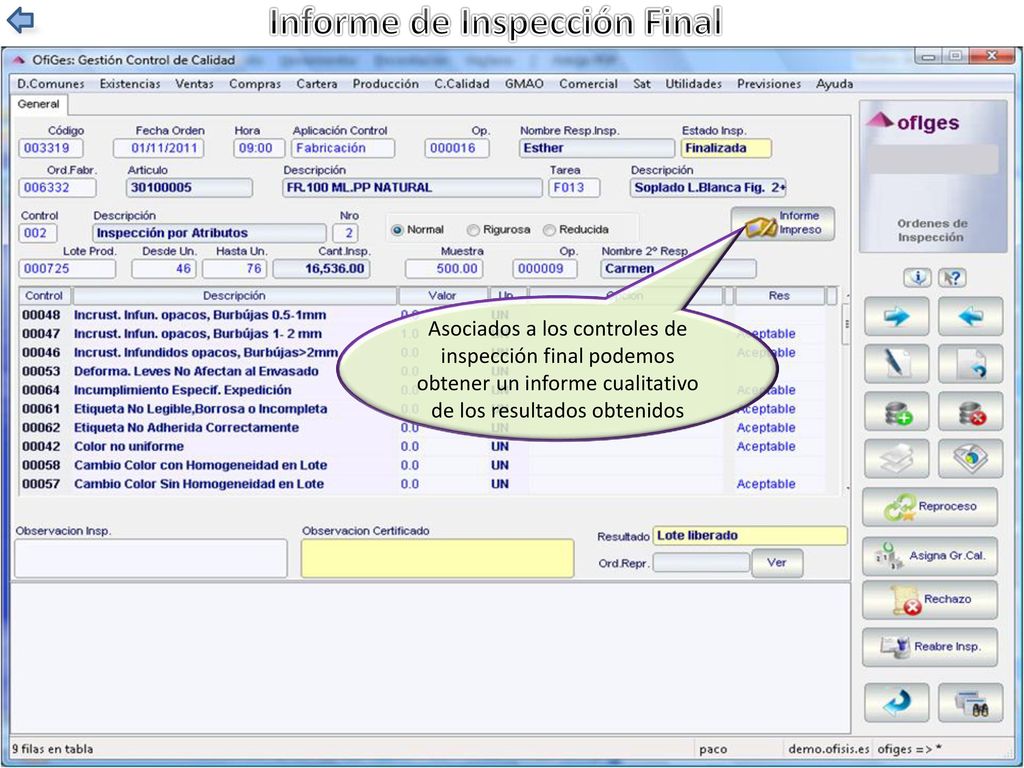Click the information 'i' icon button
1024x768 pixels.
[x=917, y=278]
